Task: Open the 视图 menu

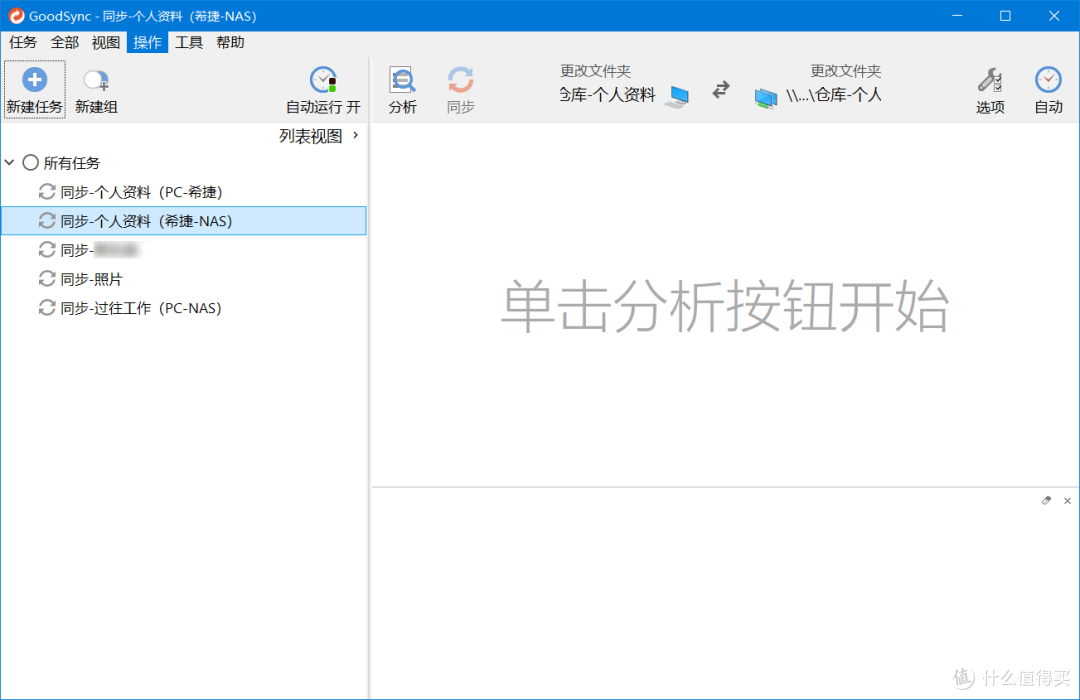Action: coord(106,42)
